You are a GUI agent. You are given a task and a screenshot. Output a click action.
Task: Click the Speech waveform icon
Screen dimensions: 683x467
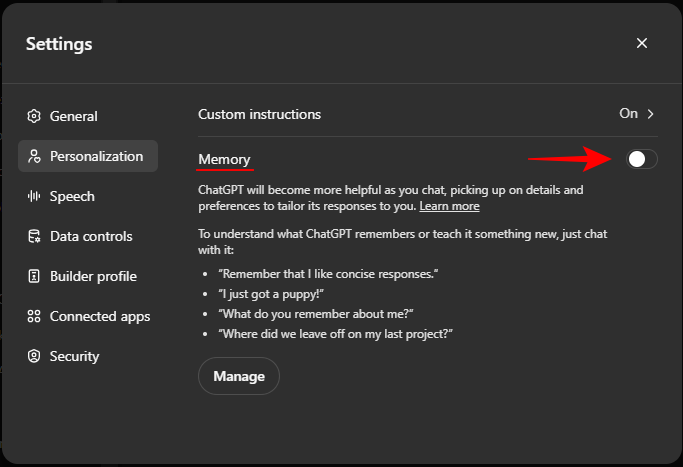[34, 196]
